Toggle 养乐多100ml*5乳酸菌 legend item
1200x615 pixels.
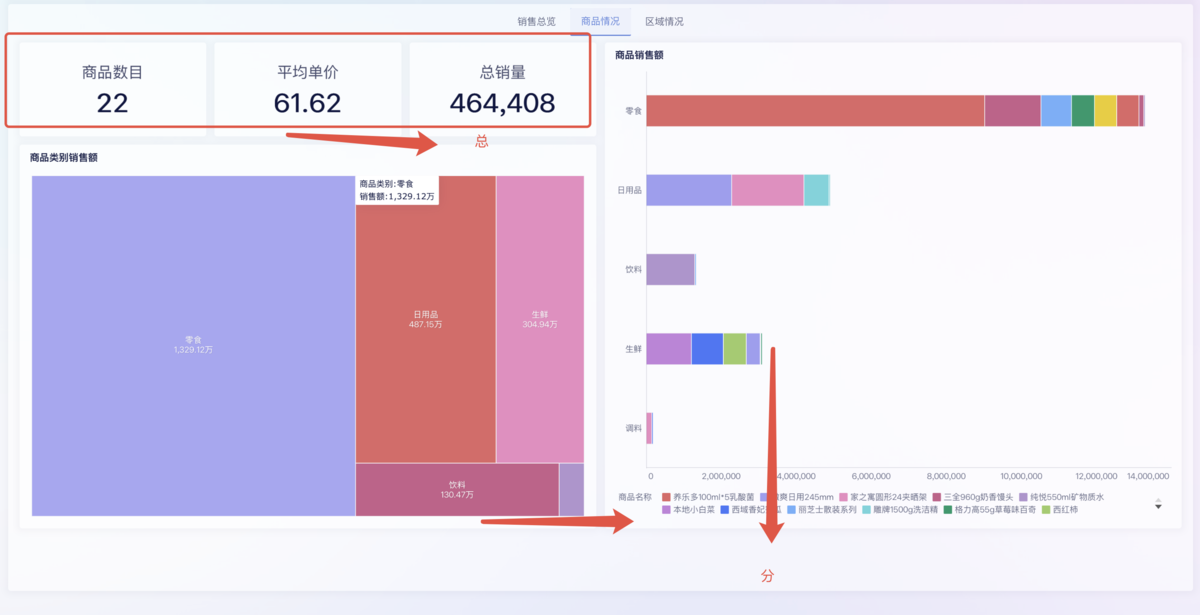point(667,496)
